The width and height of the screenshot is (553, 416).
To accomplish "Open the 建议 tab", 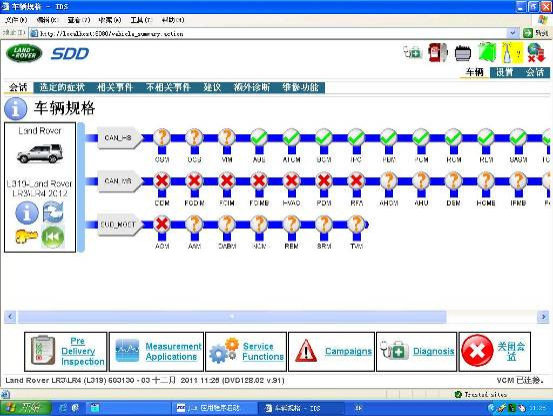I will [x=212, y=87].
